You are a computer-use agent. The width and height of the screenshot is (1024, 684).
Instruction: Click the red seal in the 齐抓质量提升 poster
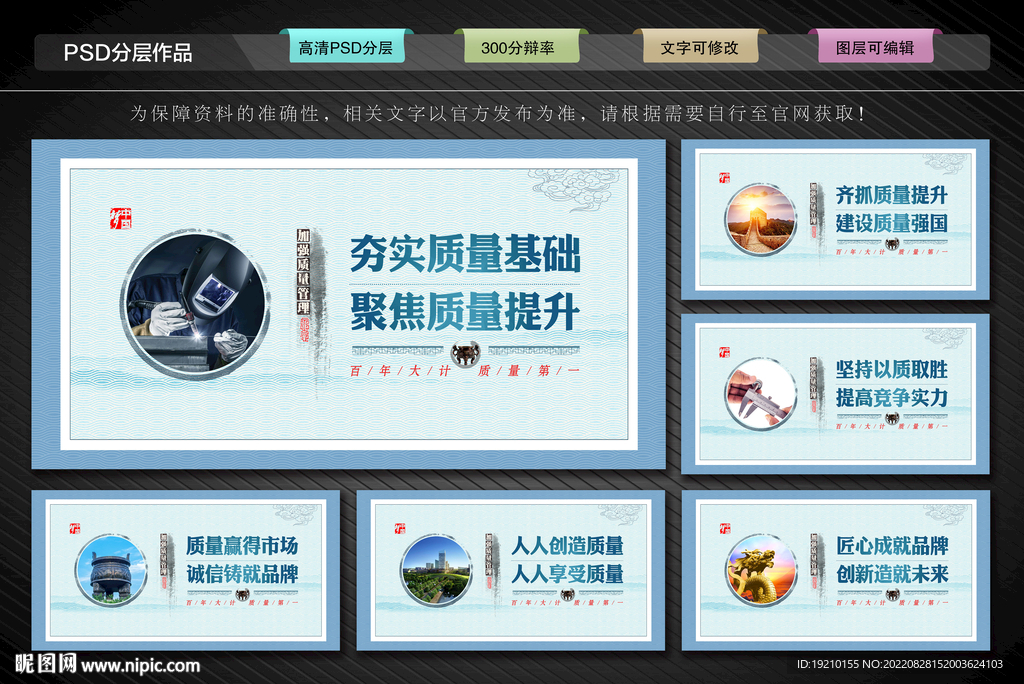[x=724, y=178]
